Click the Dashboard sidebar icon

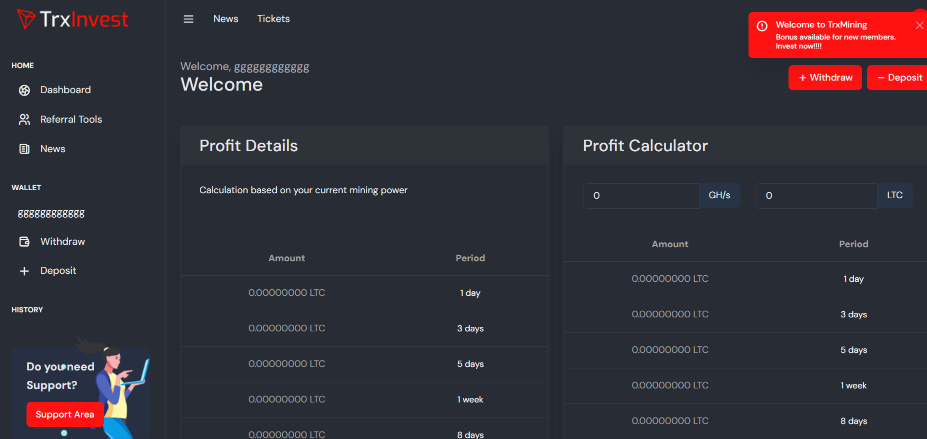pyautogui.click(x=24, y=90)
